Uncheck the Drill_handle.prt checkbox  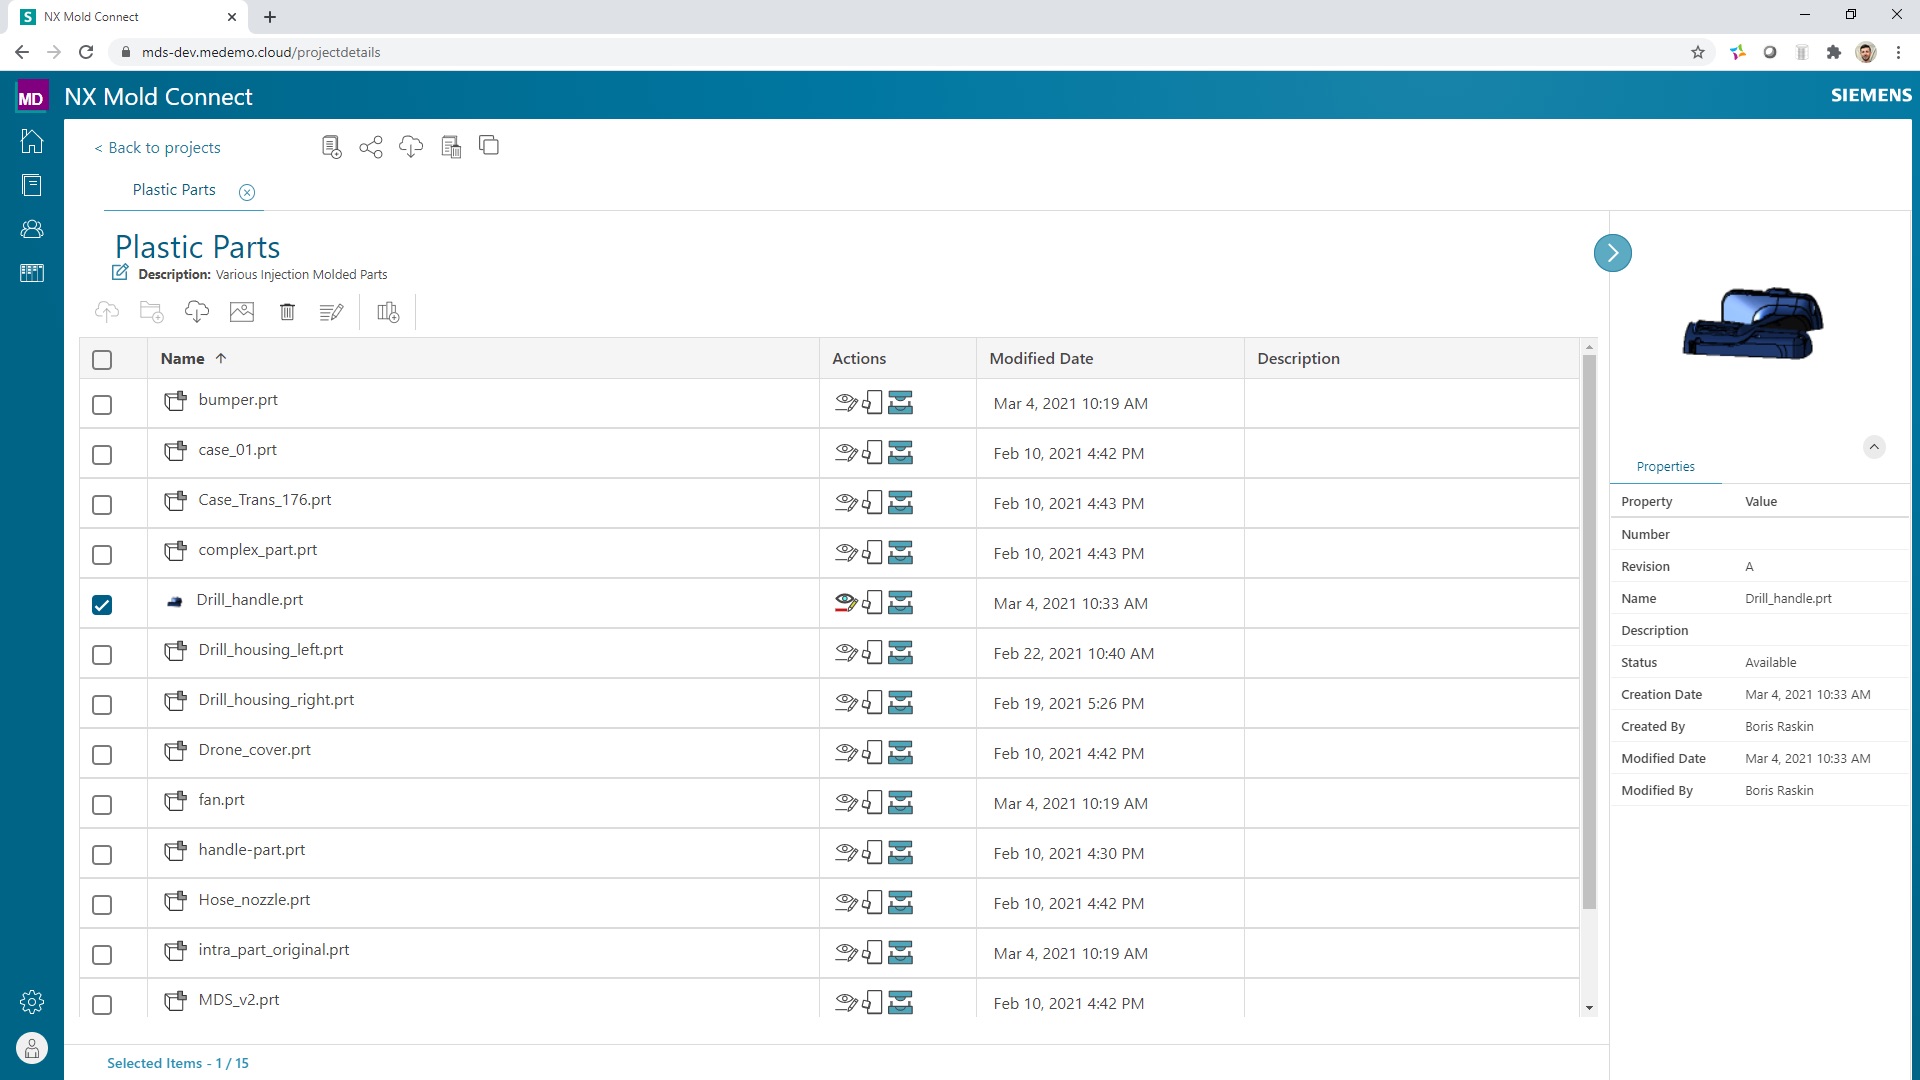tap(102, 605)
